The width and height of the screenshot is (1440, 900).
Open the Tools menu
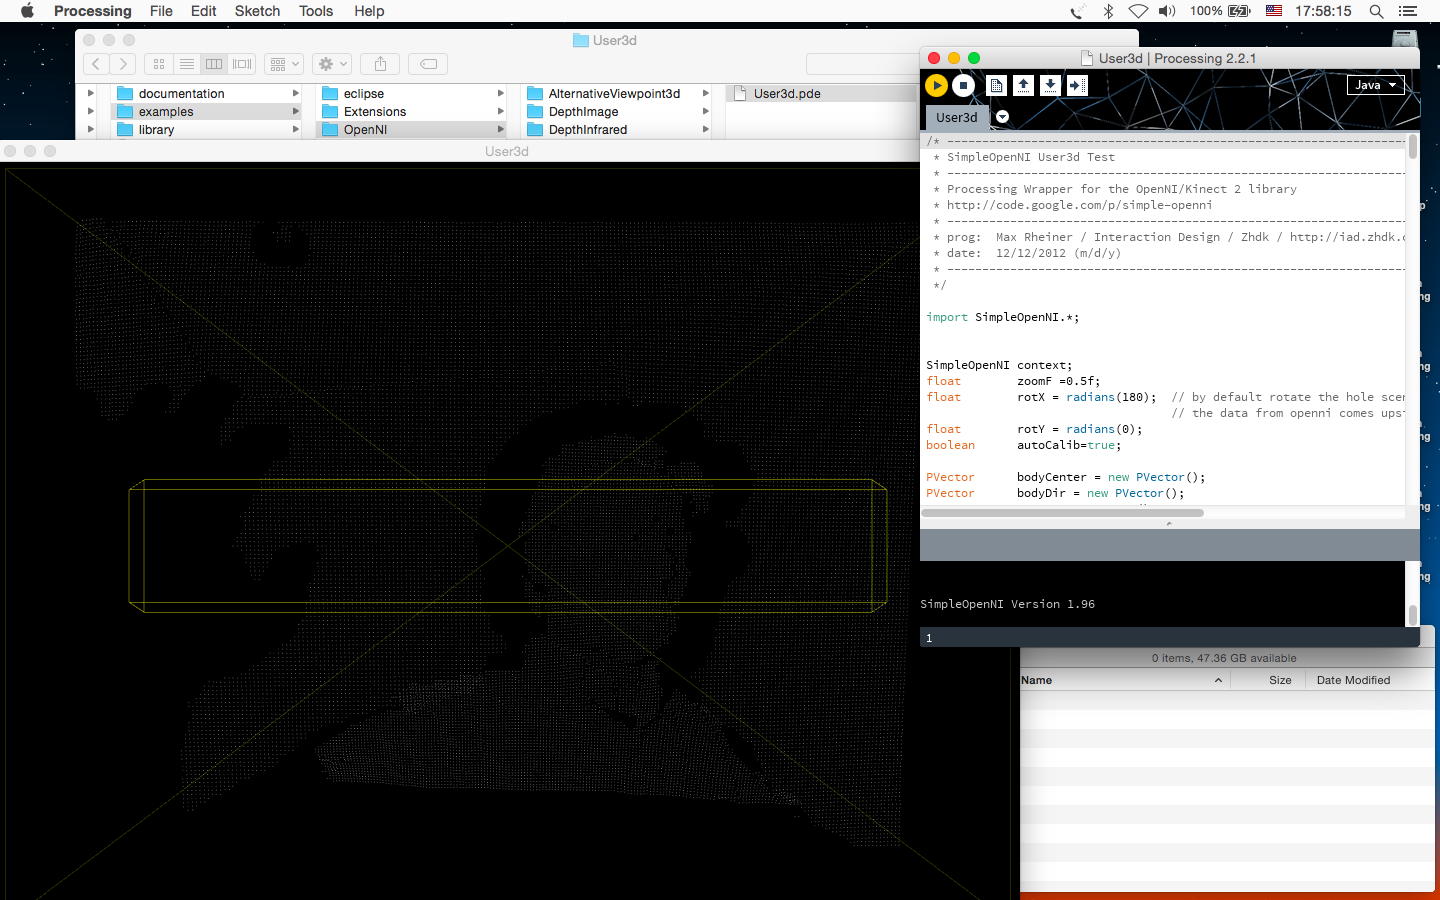(x=316, y=11)
